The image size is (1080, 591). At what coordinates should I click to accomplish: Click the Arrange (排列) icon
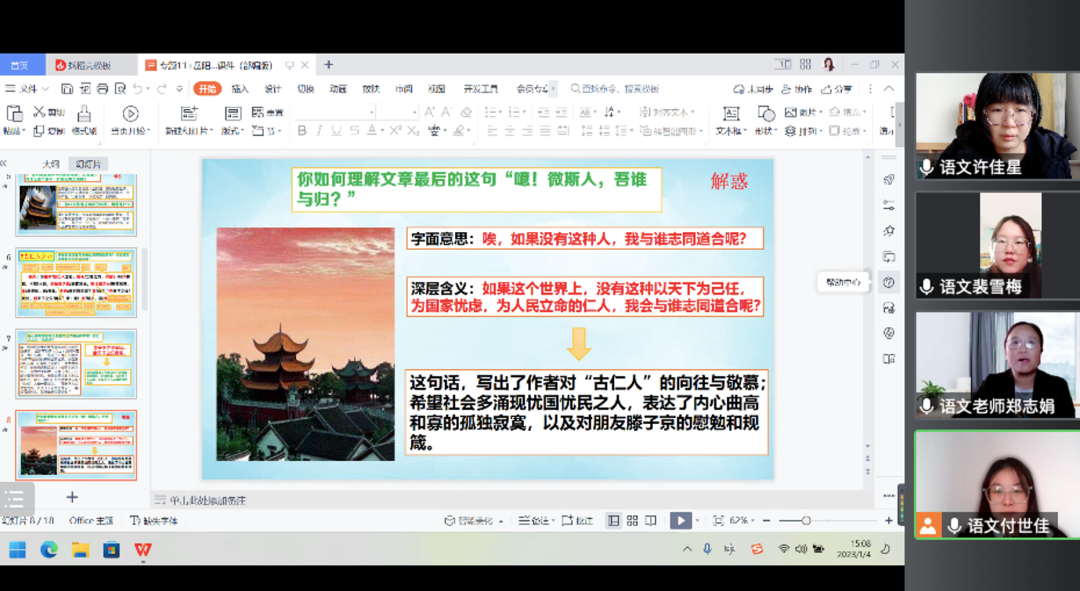point(791,131)
